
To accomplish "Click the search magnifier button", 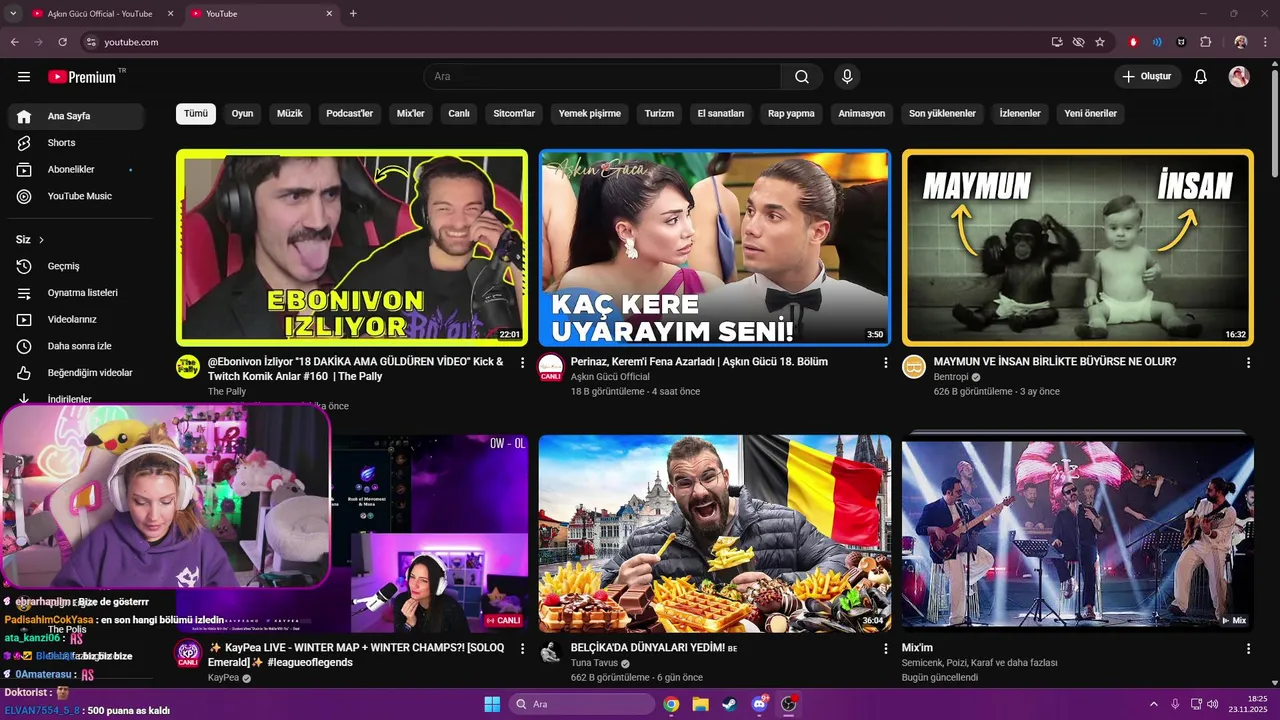I will [x=802, y=77].
